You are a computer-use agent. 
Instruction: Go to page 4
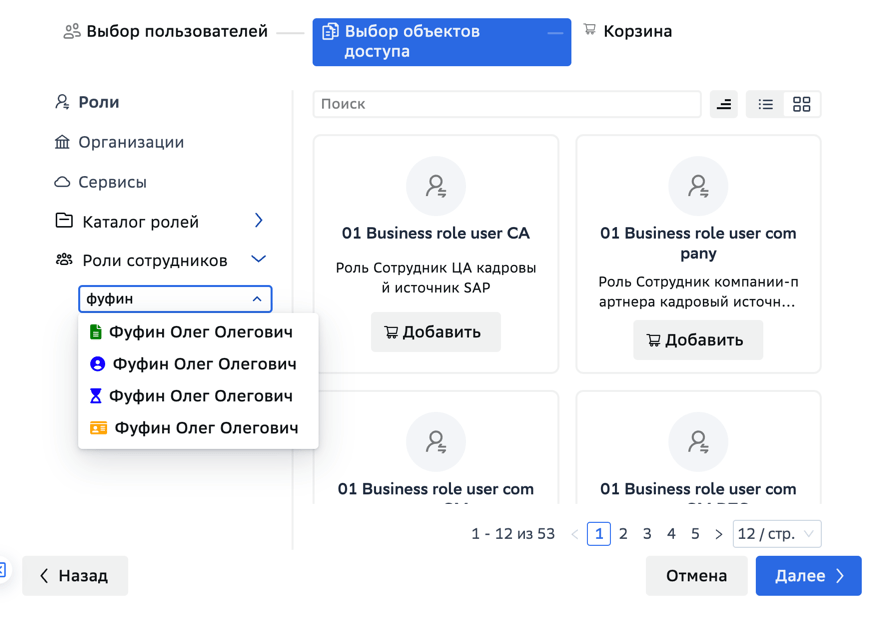(x=671, y=534)
